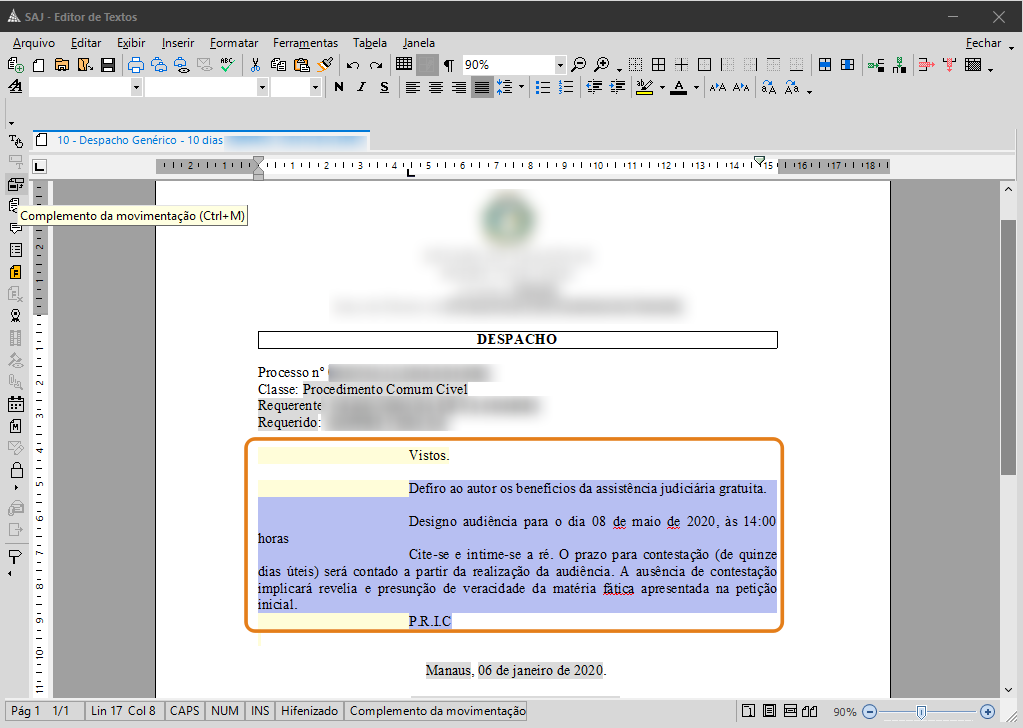Cut selection with the scissors icon
The width and height of the screenshot is (1023, 728).
tap(255, 65)
